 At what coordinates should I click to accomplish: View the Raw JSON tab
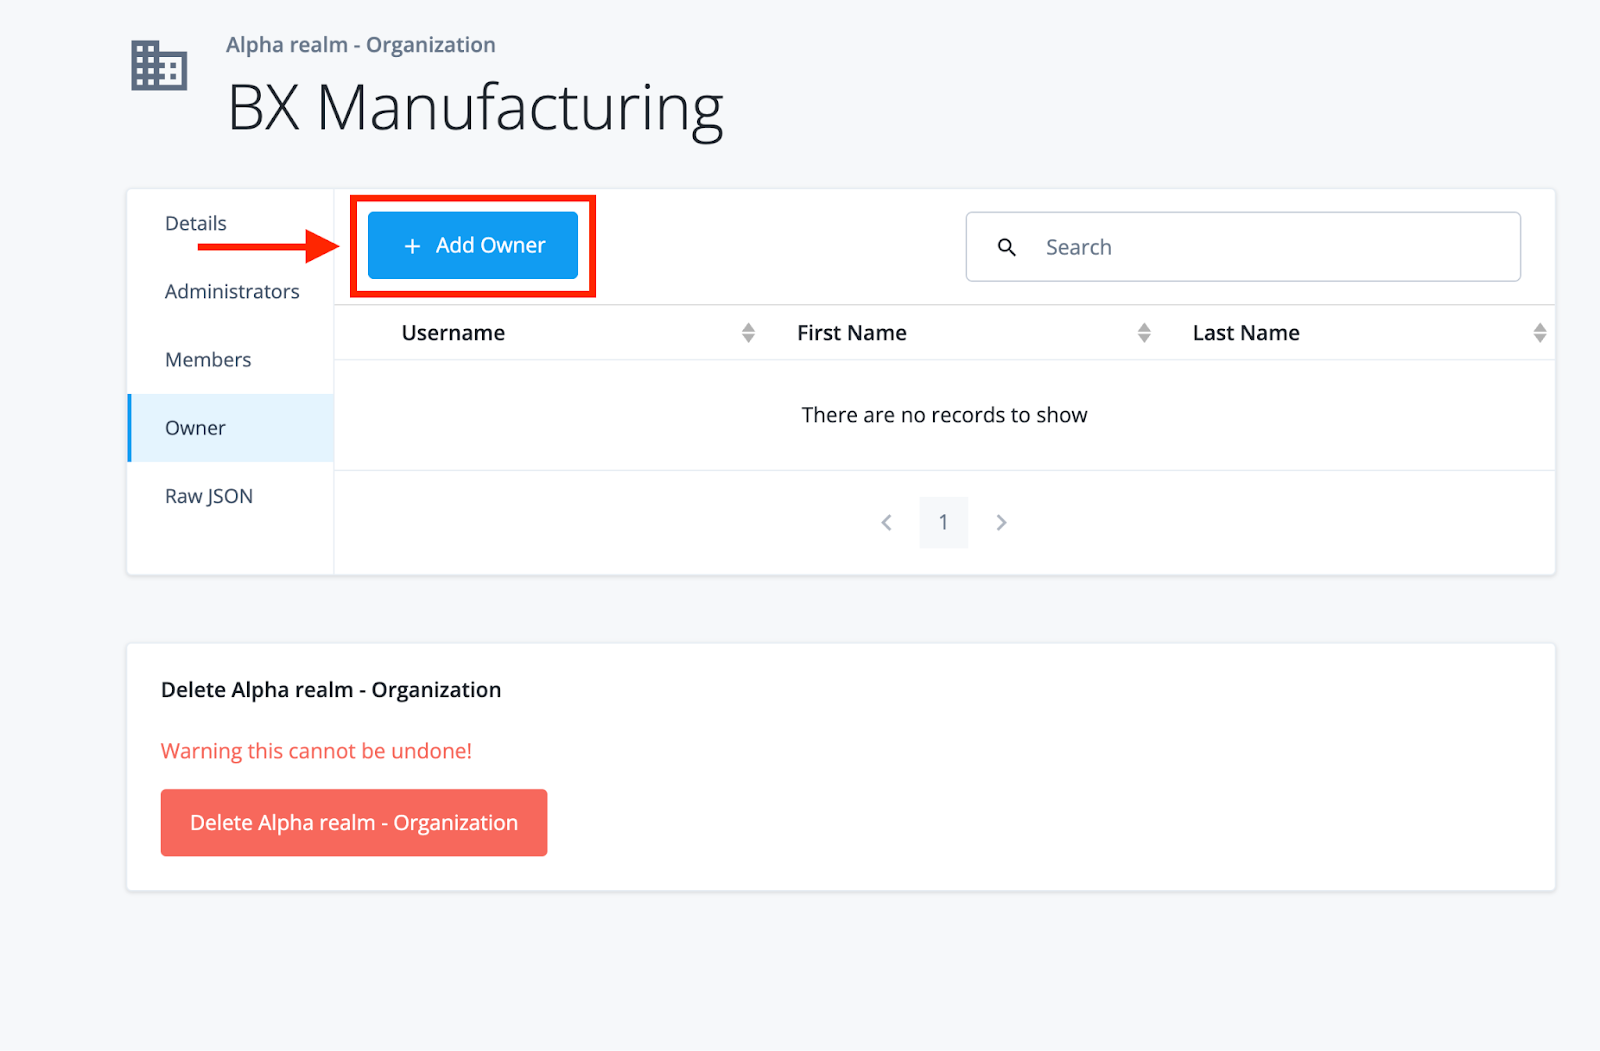[209, 496]
